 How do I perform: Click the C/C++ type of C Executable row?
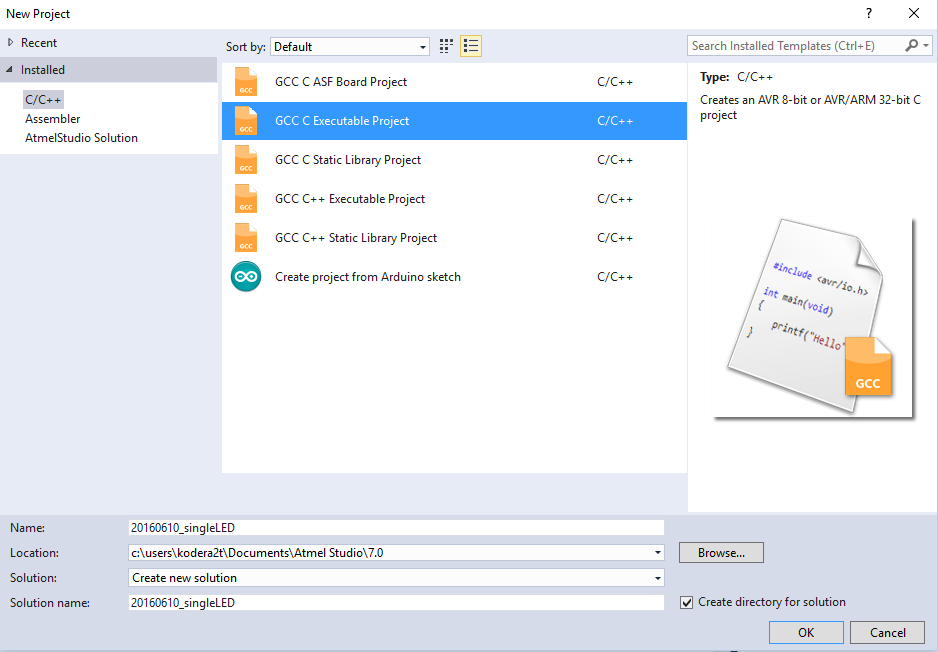coord(614,121)
